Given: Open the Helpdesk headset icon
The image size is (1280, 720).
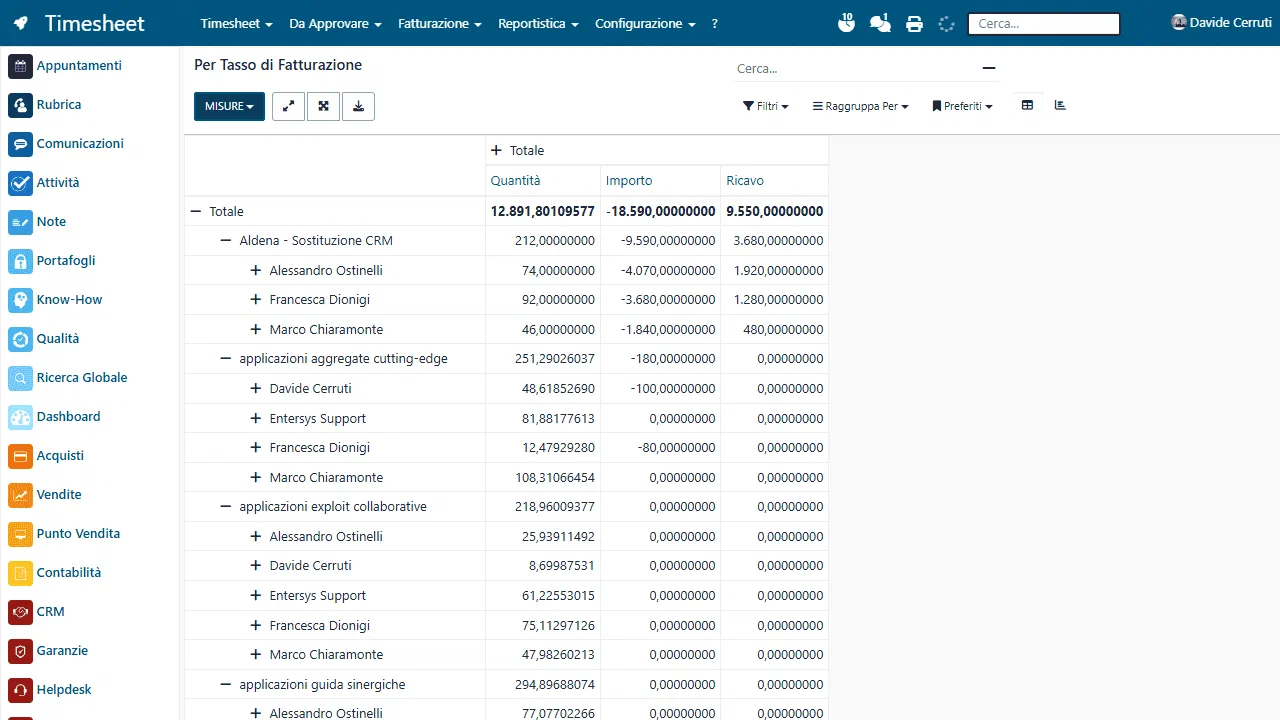Looking at the screenshot, I should (x=20, y=690).
